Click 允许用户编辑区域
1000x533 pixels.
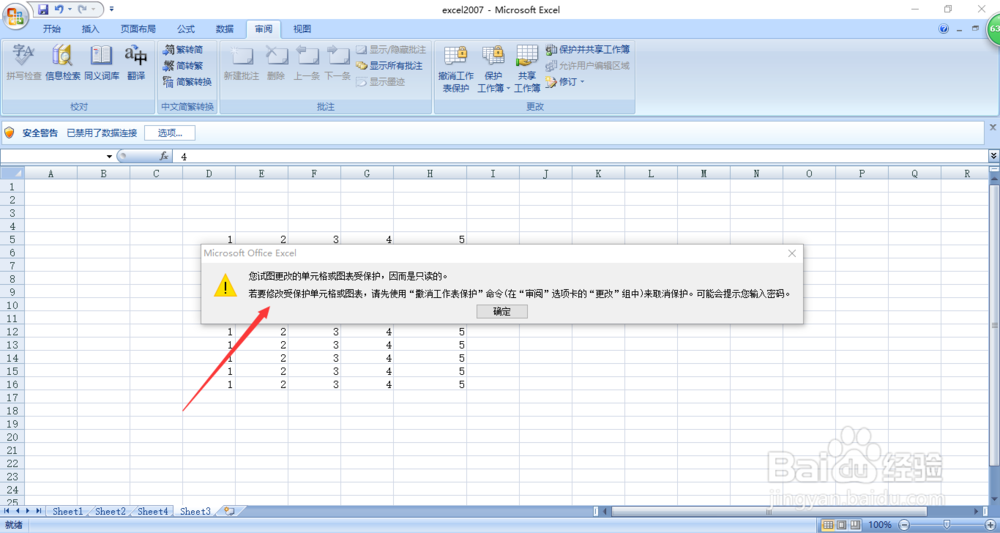point(588,65)
